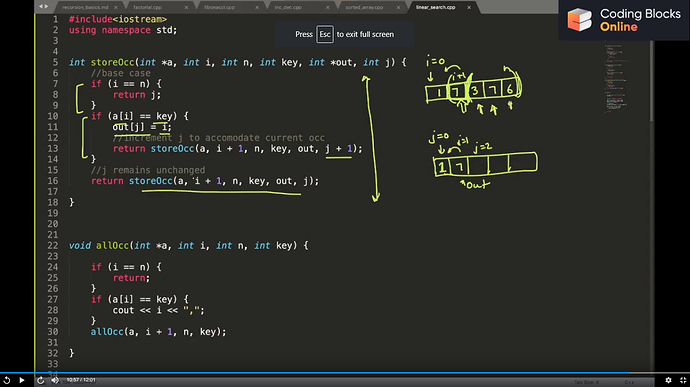The image size is (690, 387).
Task: Open the Tab Size selector in status bar
Action: [x=587, y=382]
